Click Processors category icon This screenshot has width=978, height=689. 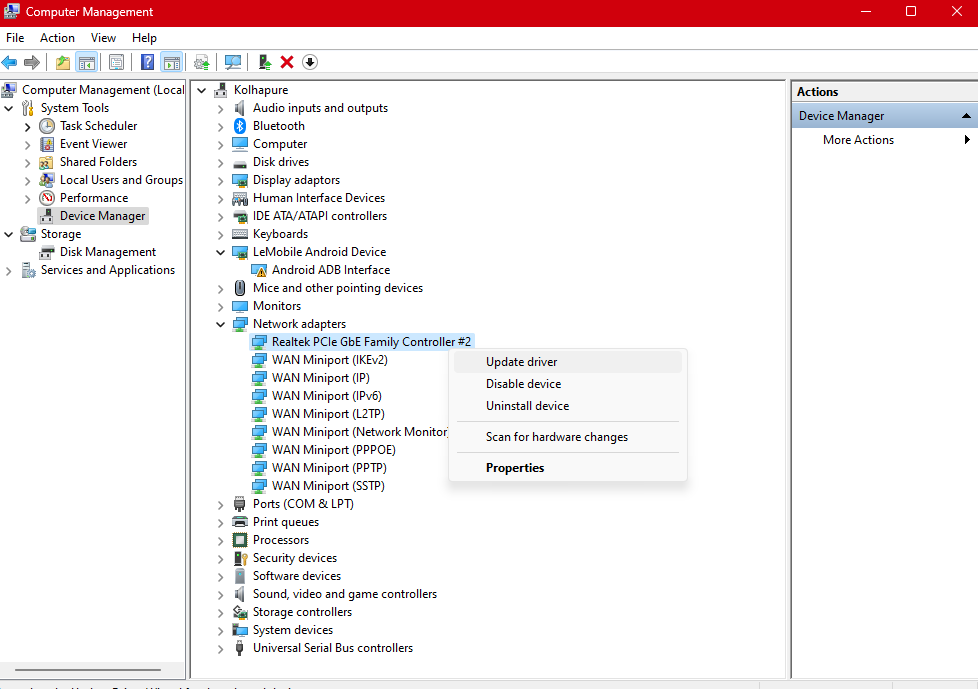coord(240,540)
